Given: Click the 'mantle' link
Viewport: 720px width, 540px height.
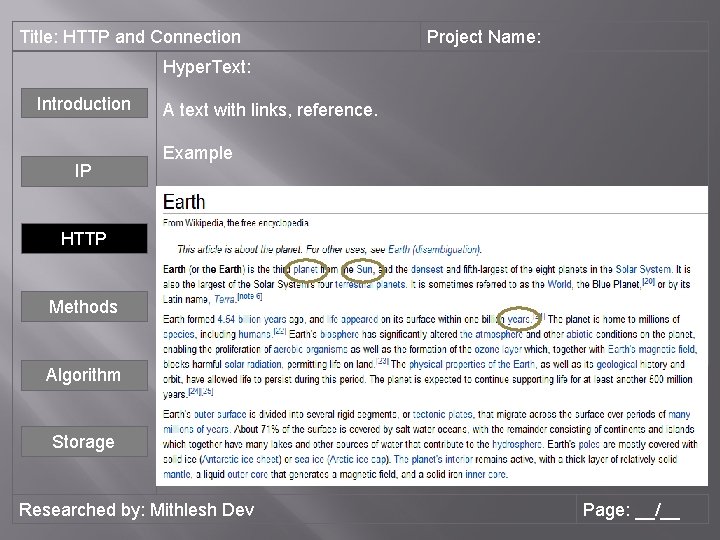Looking at the screenshot, I should (x=176, y=474).
